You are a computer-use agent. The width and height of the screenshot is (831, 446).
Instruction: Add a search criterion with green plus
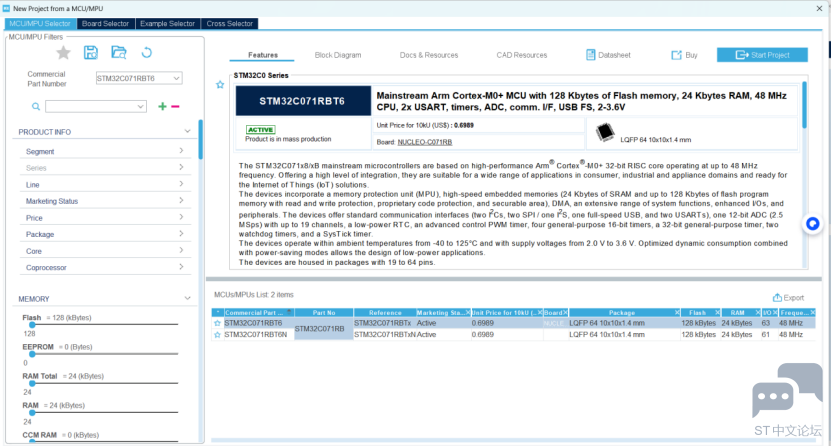(x=162, y=106)
